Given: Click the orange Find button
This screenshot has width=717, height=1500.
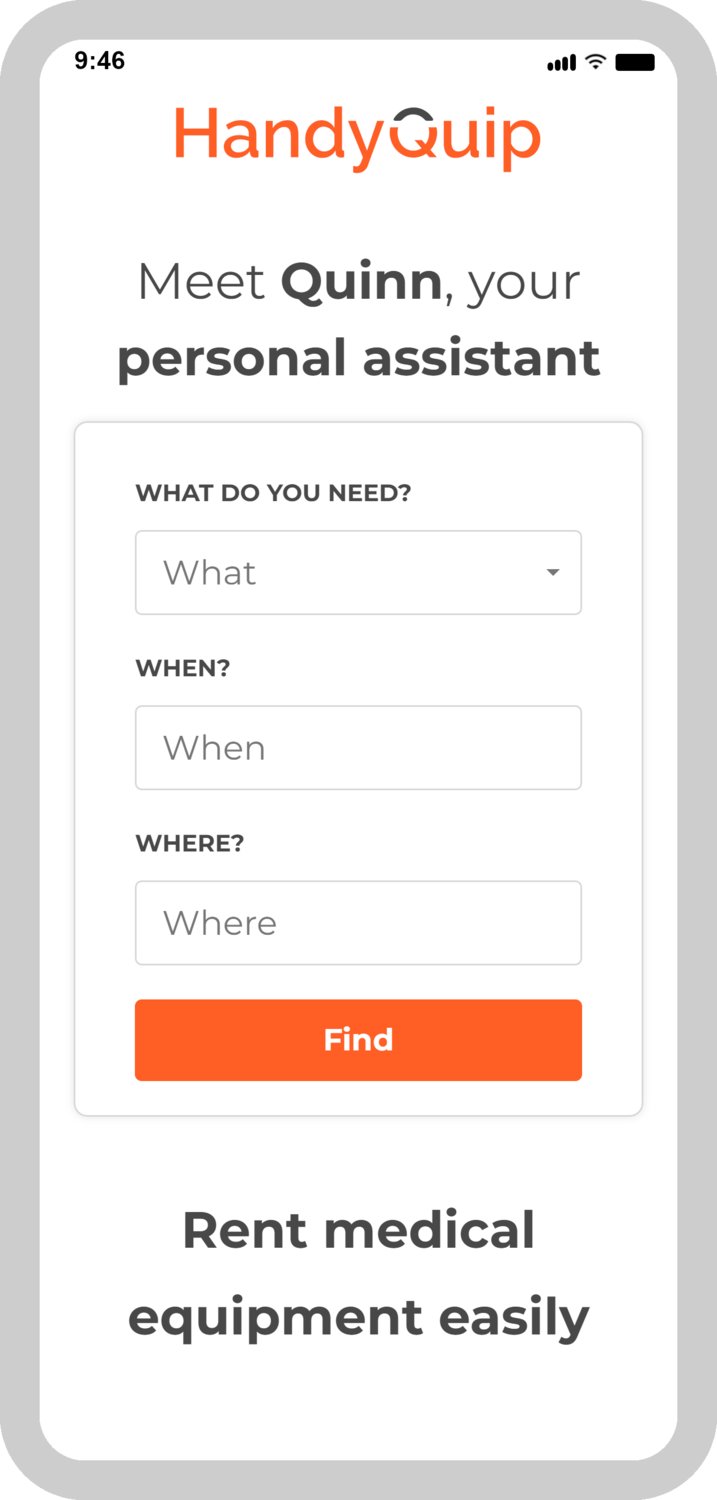Looking at the screenshot, I should (x=358, y=1040).
